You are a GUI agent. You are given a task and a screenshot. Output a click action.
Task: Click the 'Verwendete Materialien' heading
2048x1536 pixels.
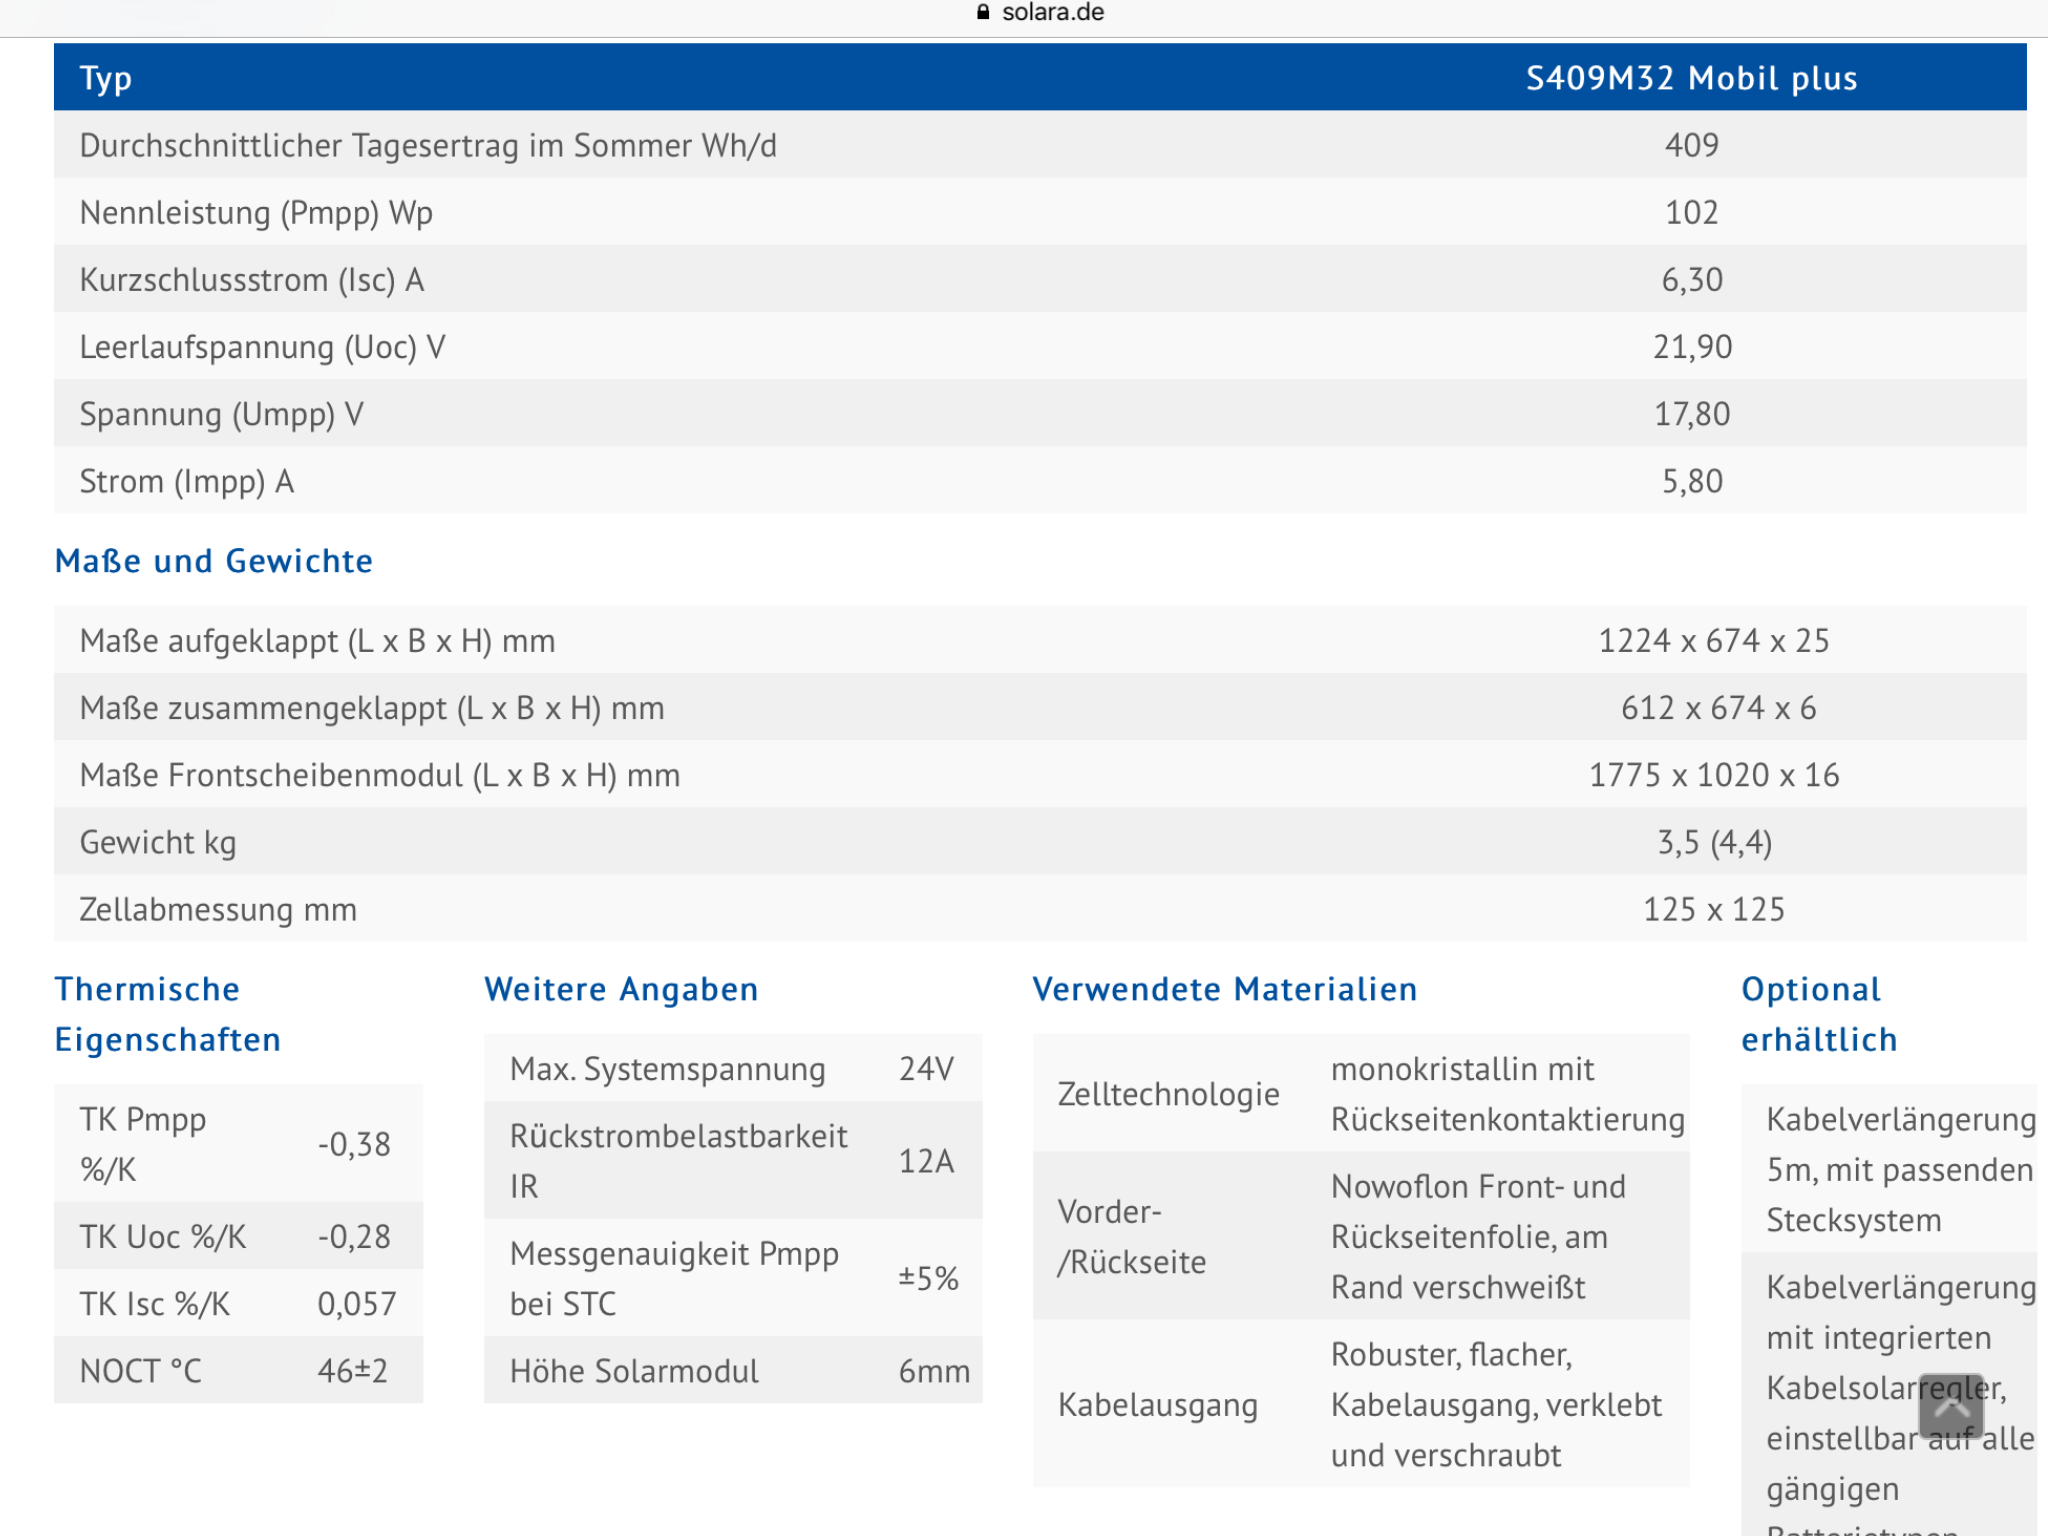(x=1225, y=989)
